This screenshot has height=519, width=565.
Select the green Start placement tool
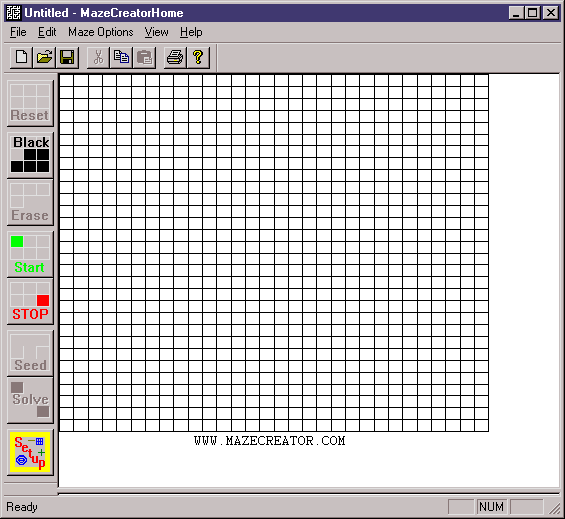[x=30, y=254]
